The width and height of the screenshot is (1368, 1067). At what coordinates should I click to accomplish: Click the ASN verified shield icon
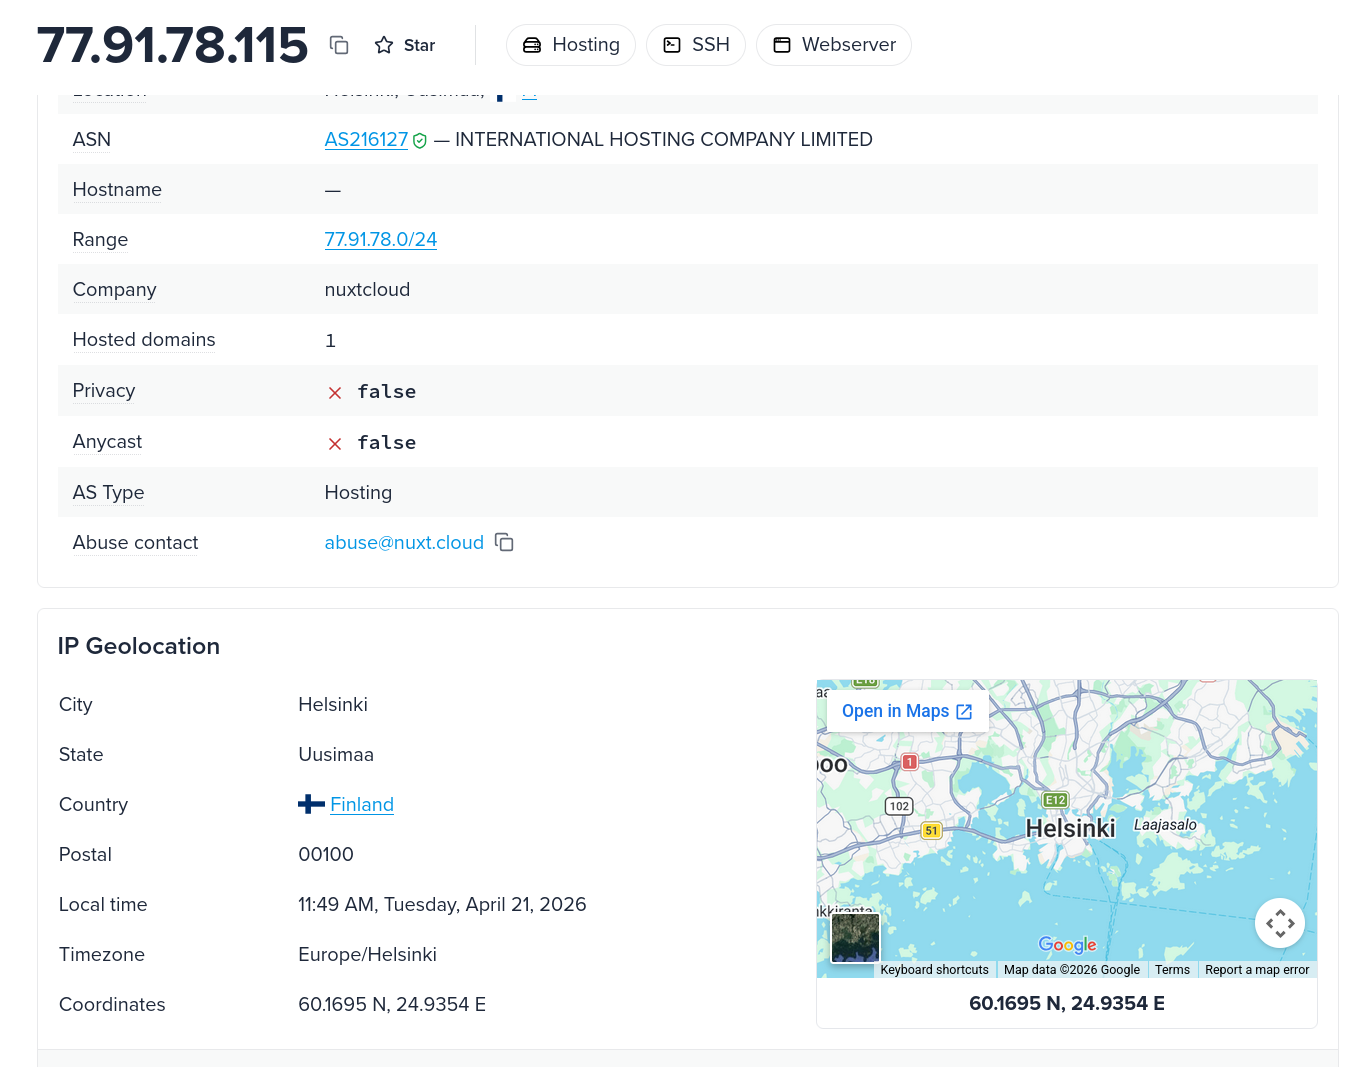(420, 141)
